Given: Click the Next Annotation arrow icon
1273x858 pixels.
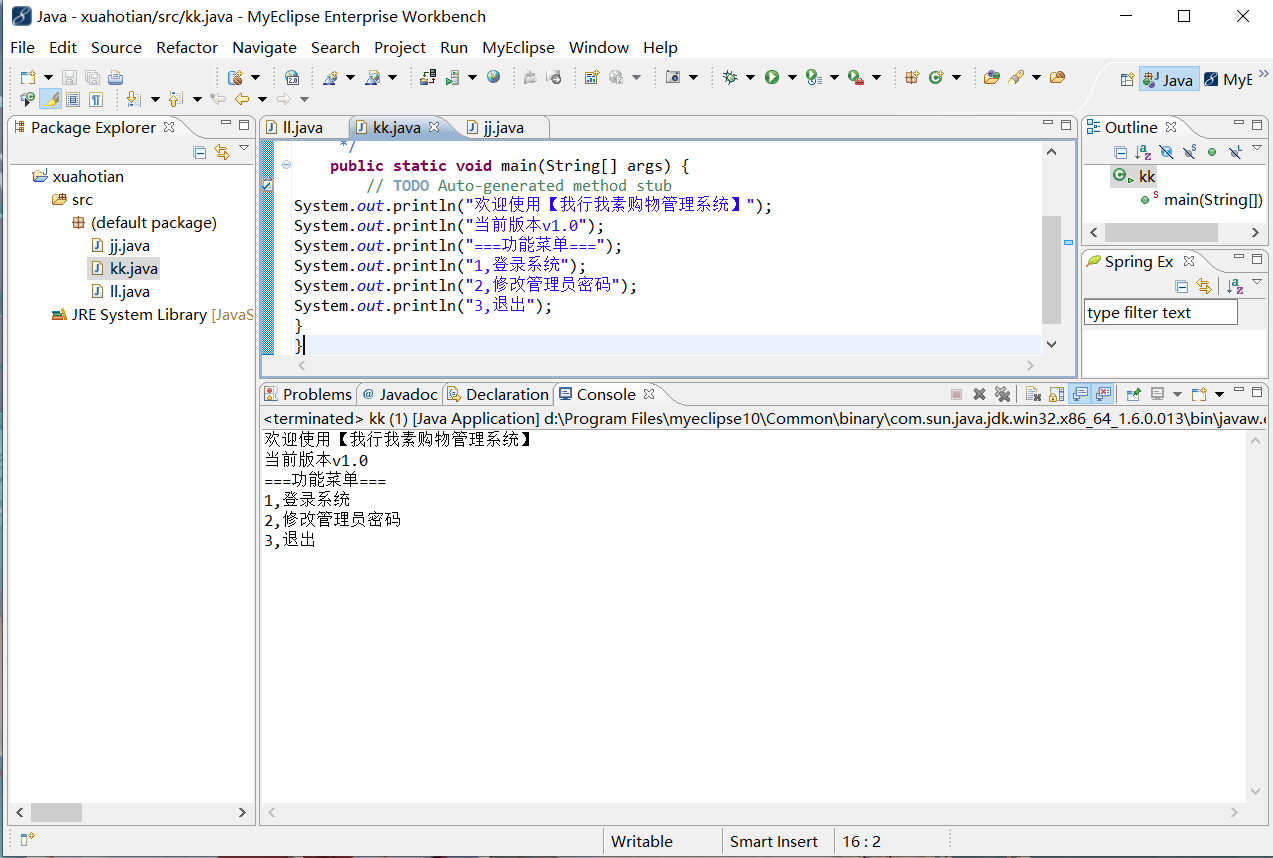Looking at the screenshot, I should click(133, 99).
